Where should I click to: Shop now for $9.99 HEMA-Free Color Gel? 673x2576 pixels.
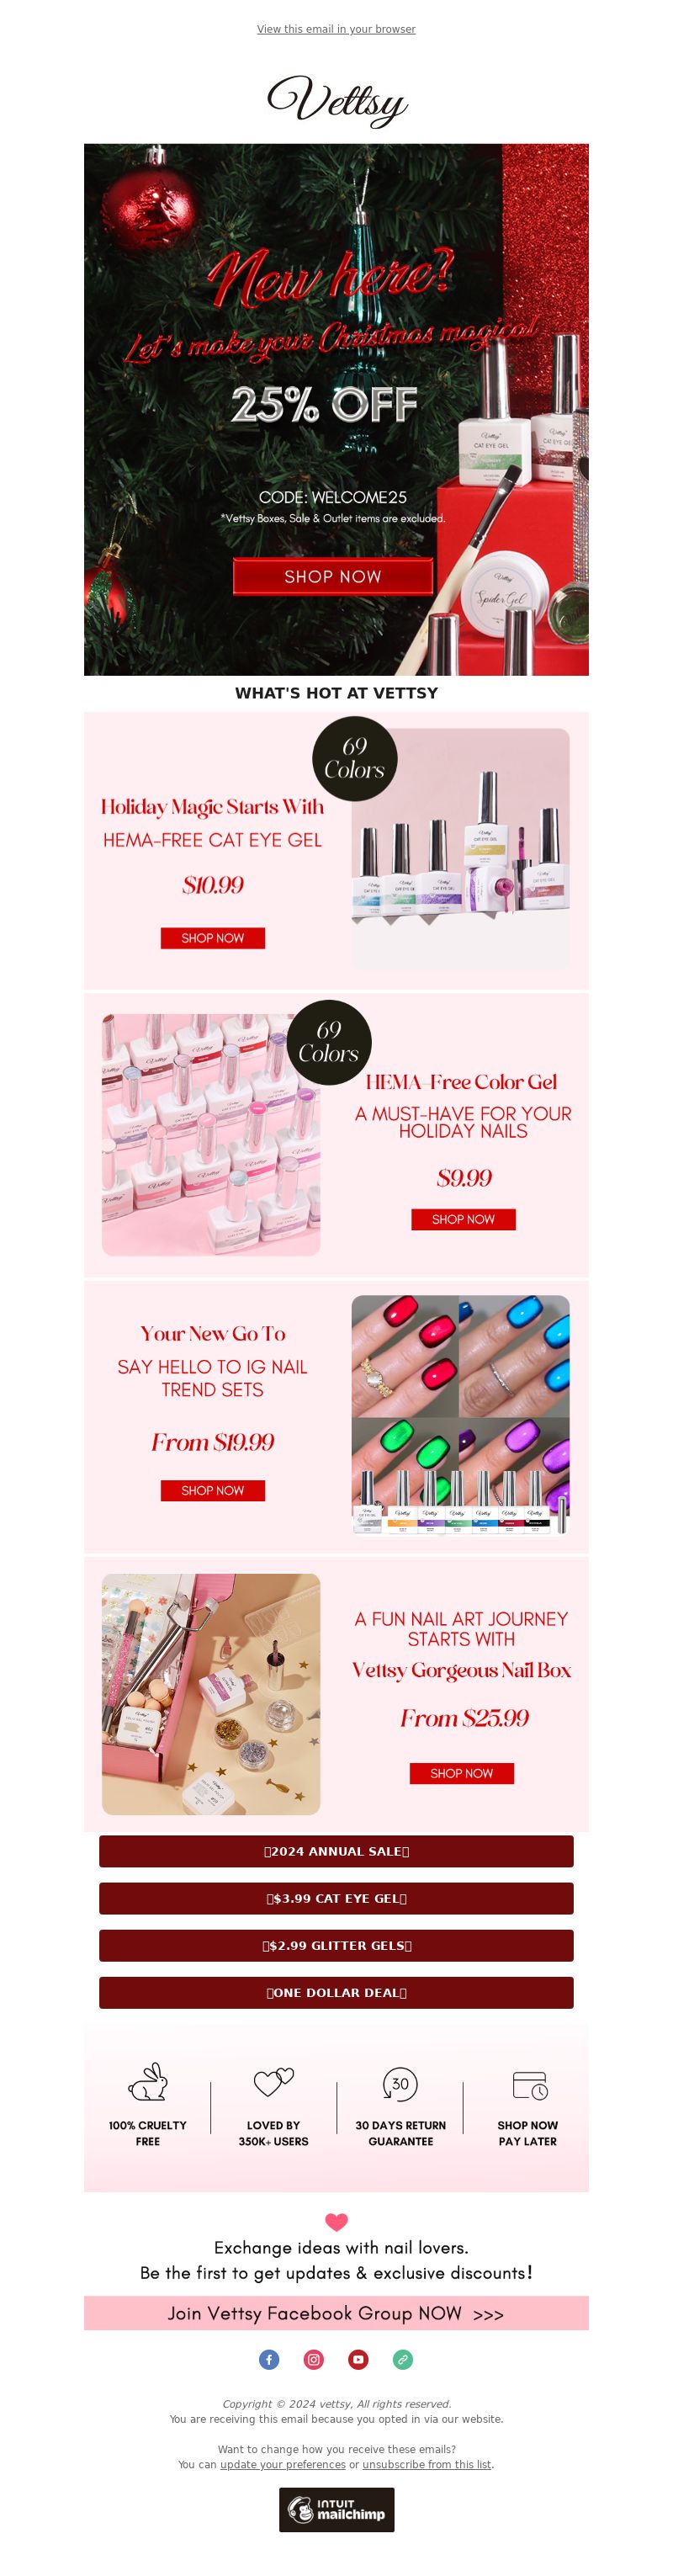click(463, 1219)
